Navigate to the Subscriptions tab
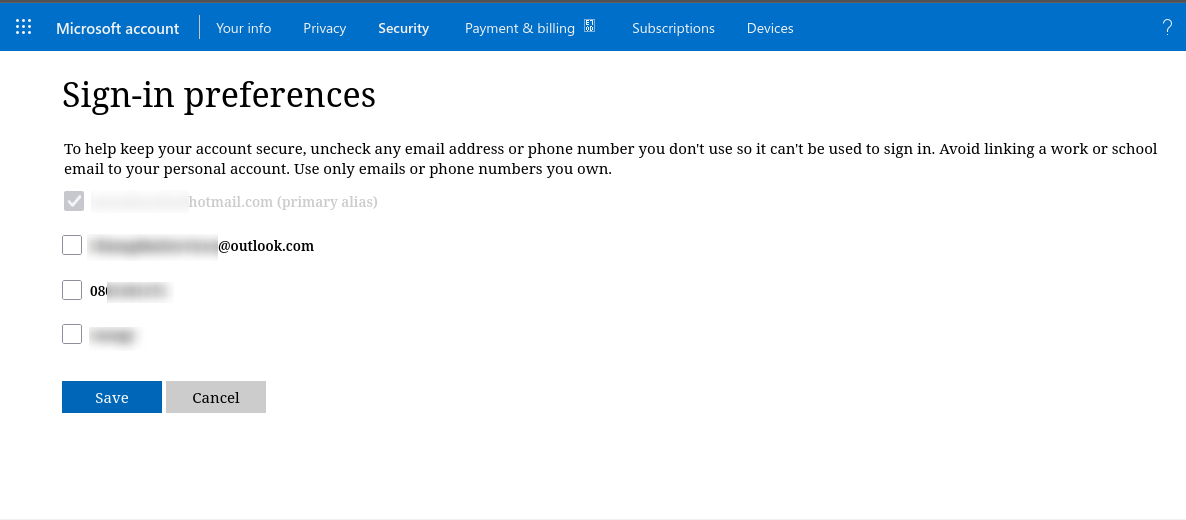 [x=673, y=28]
